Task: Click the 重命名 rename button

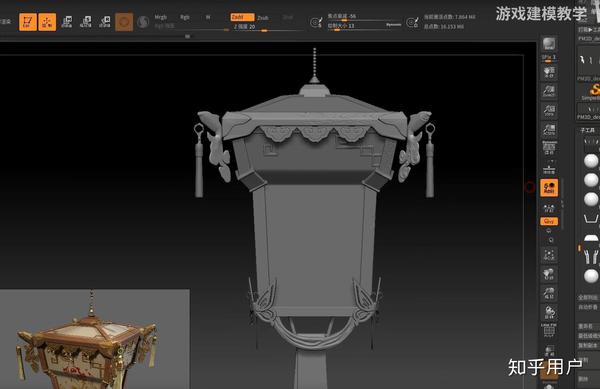Action: click(585, 326)
